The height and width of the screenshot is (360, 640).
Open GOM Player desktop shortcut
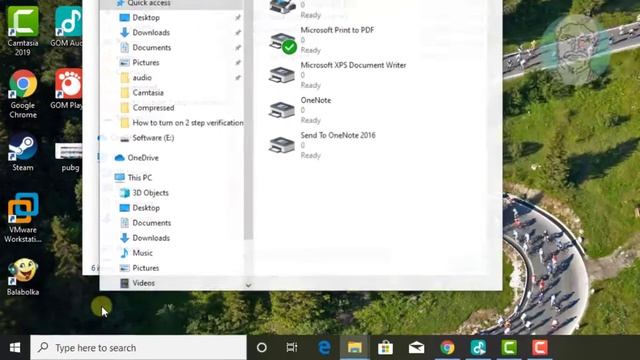point(68,89)
